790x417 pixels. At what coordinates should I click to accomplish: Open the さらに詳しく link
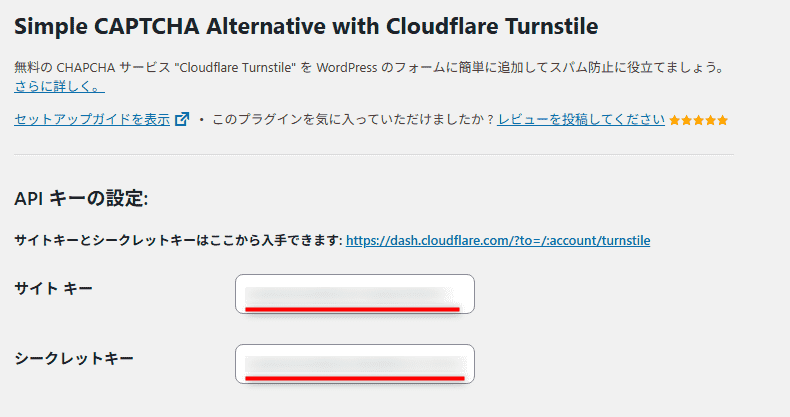coord(59,87)
